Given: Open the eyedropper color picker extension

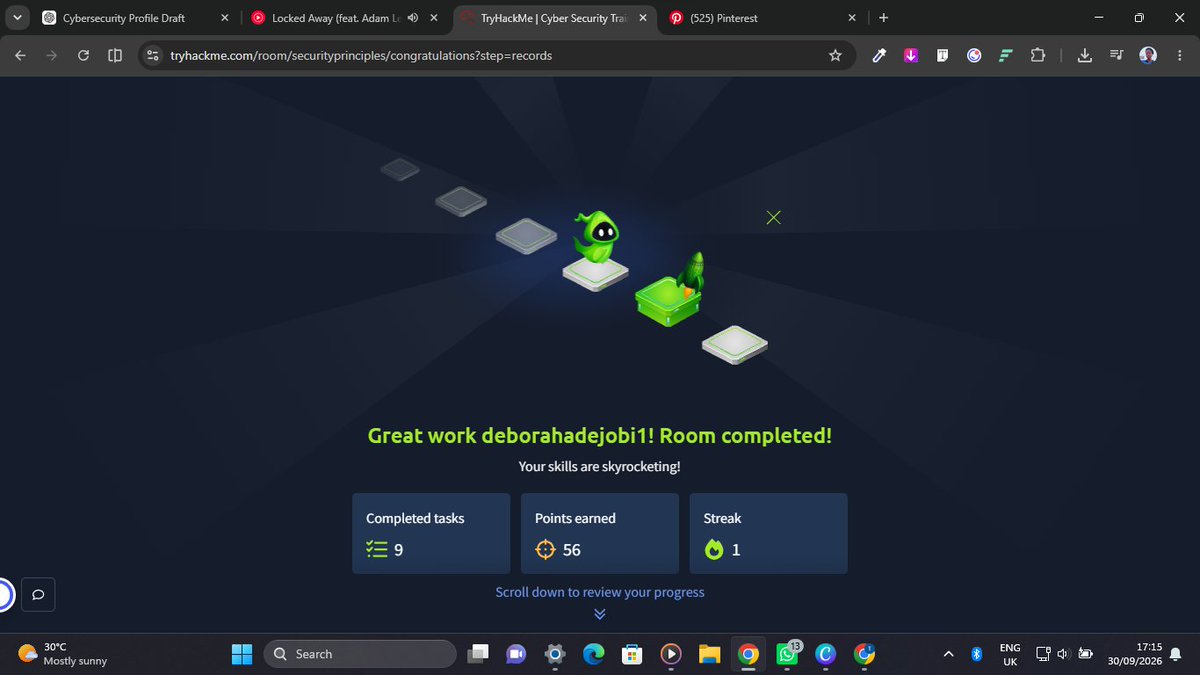Looking at the screenshot, I should click(x=880, y=56).
